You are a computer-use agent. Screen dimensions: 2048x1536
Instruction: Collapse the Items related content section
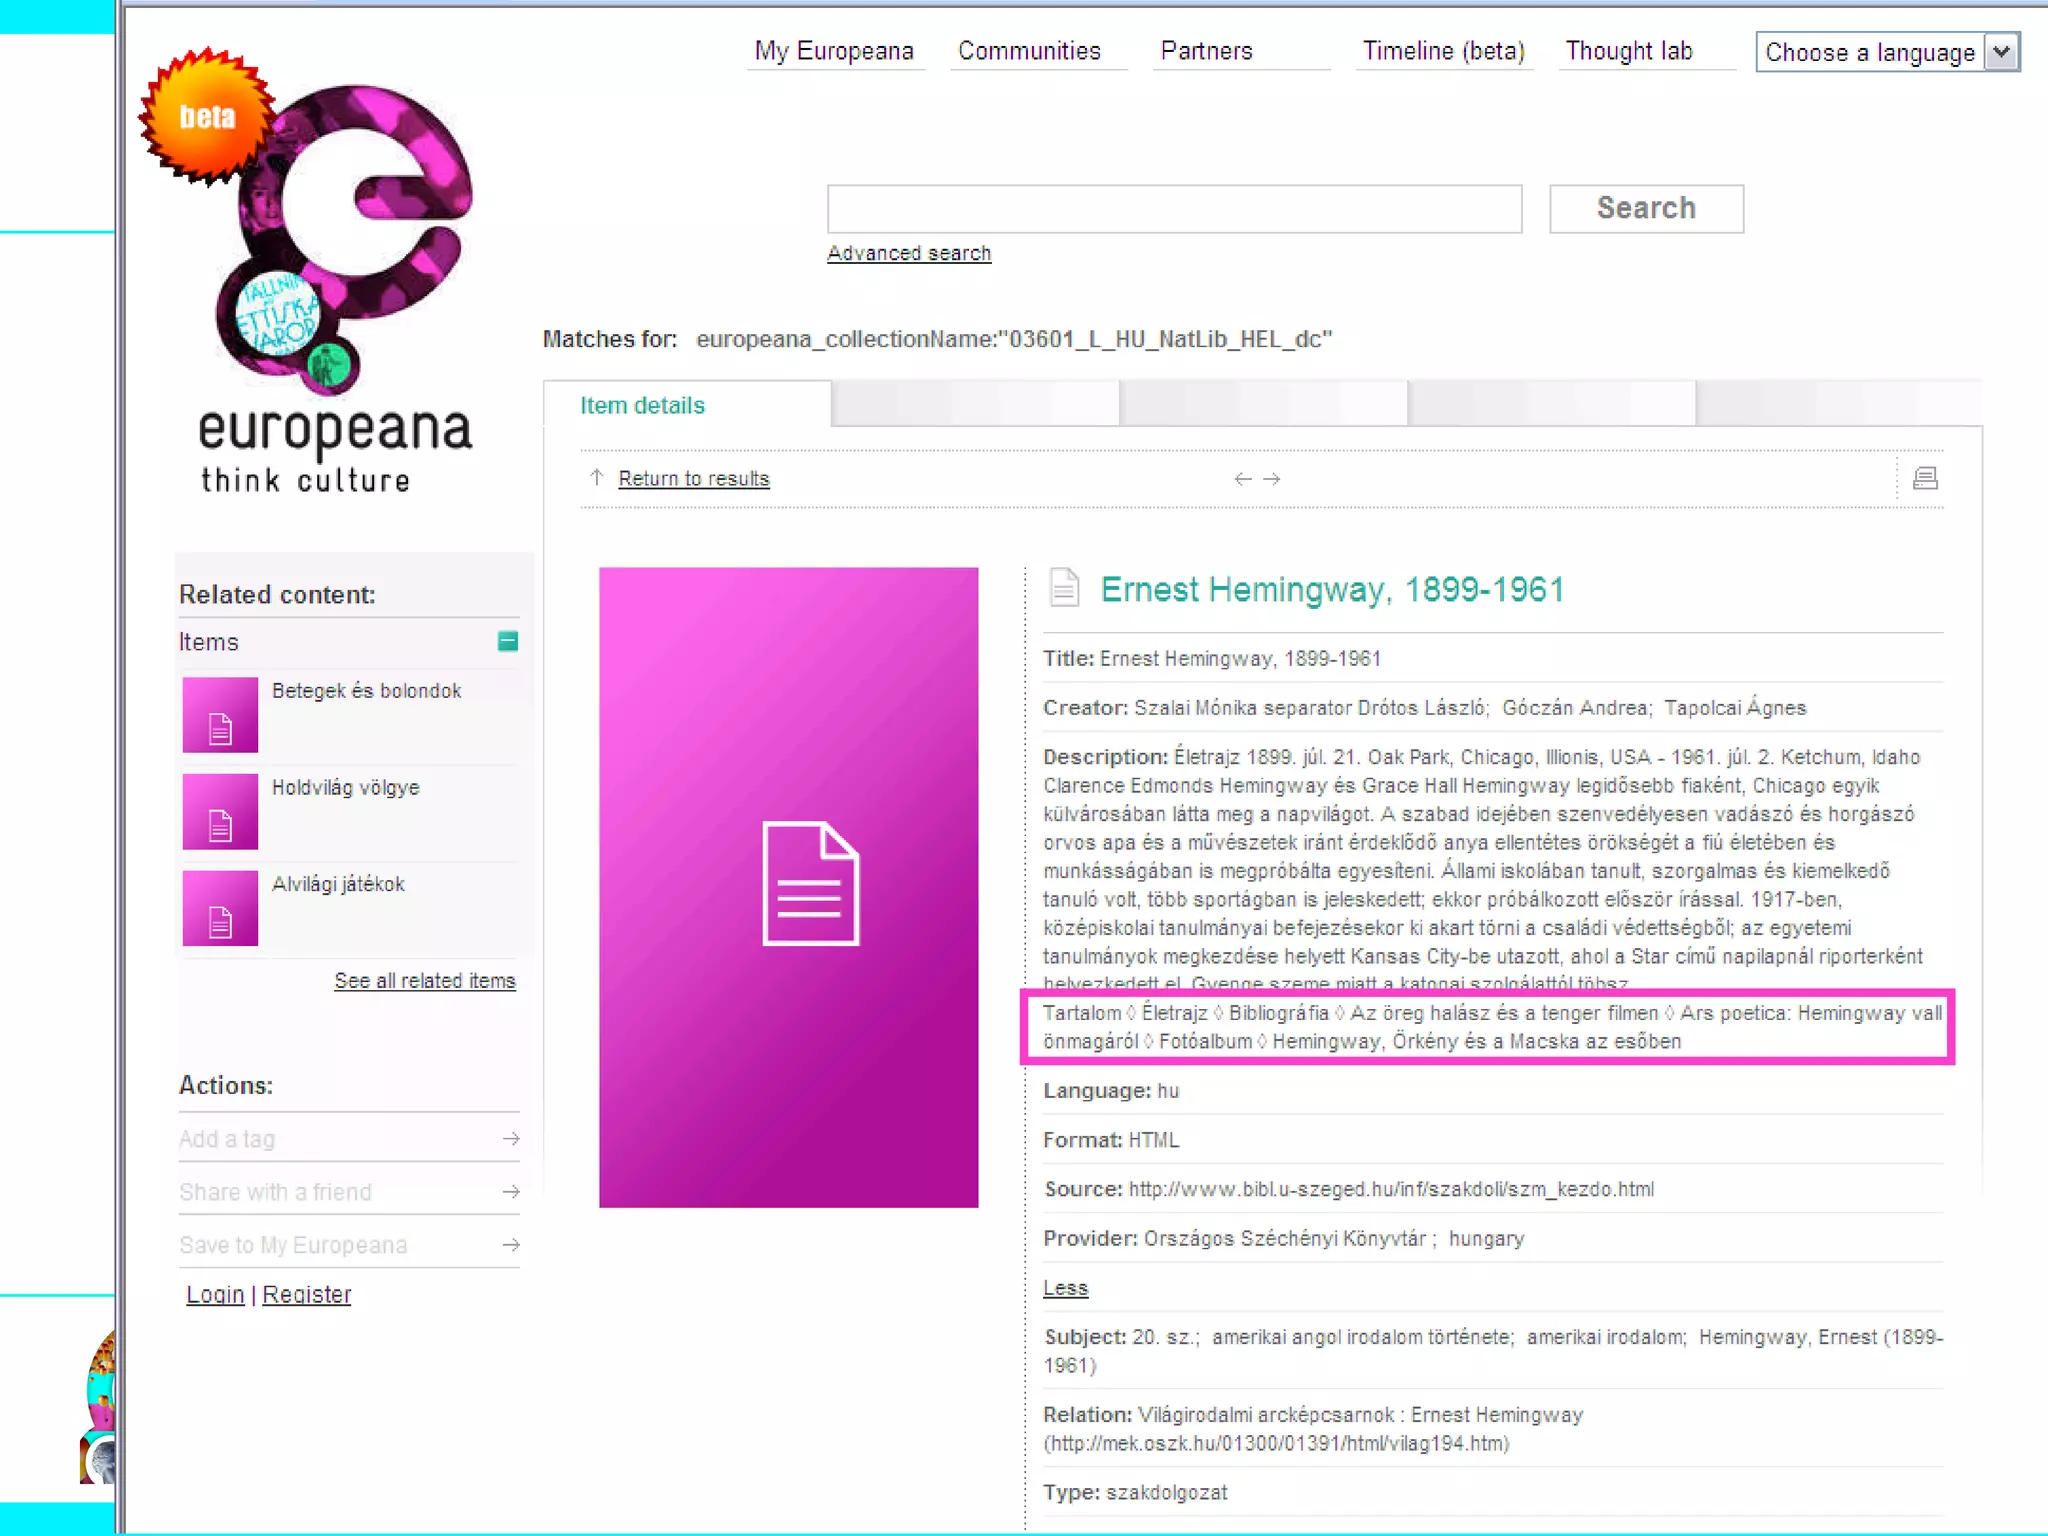pos(508,641)
